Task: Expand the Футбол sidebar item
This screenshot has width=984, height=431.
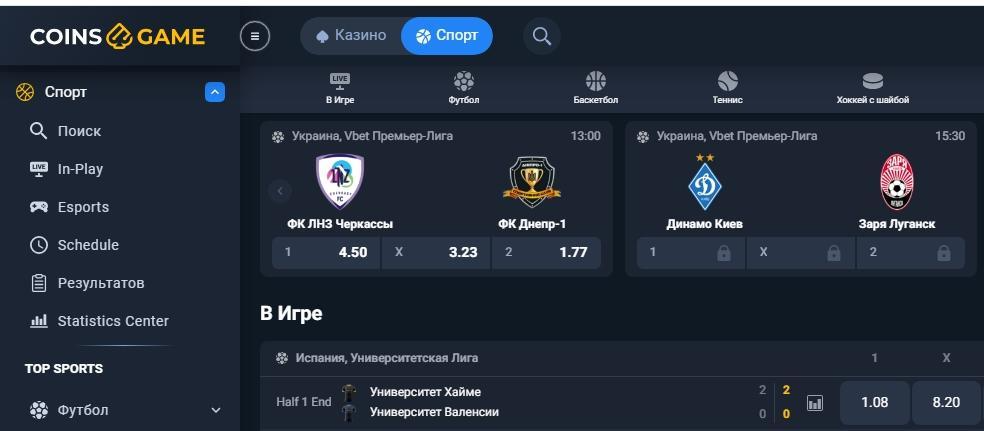Action: pyautogui.click(x=216, y=410)
